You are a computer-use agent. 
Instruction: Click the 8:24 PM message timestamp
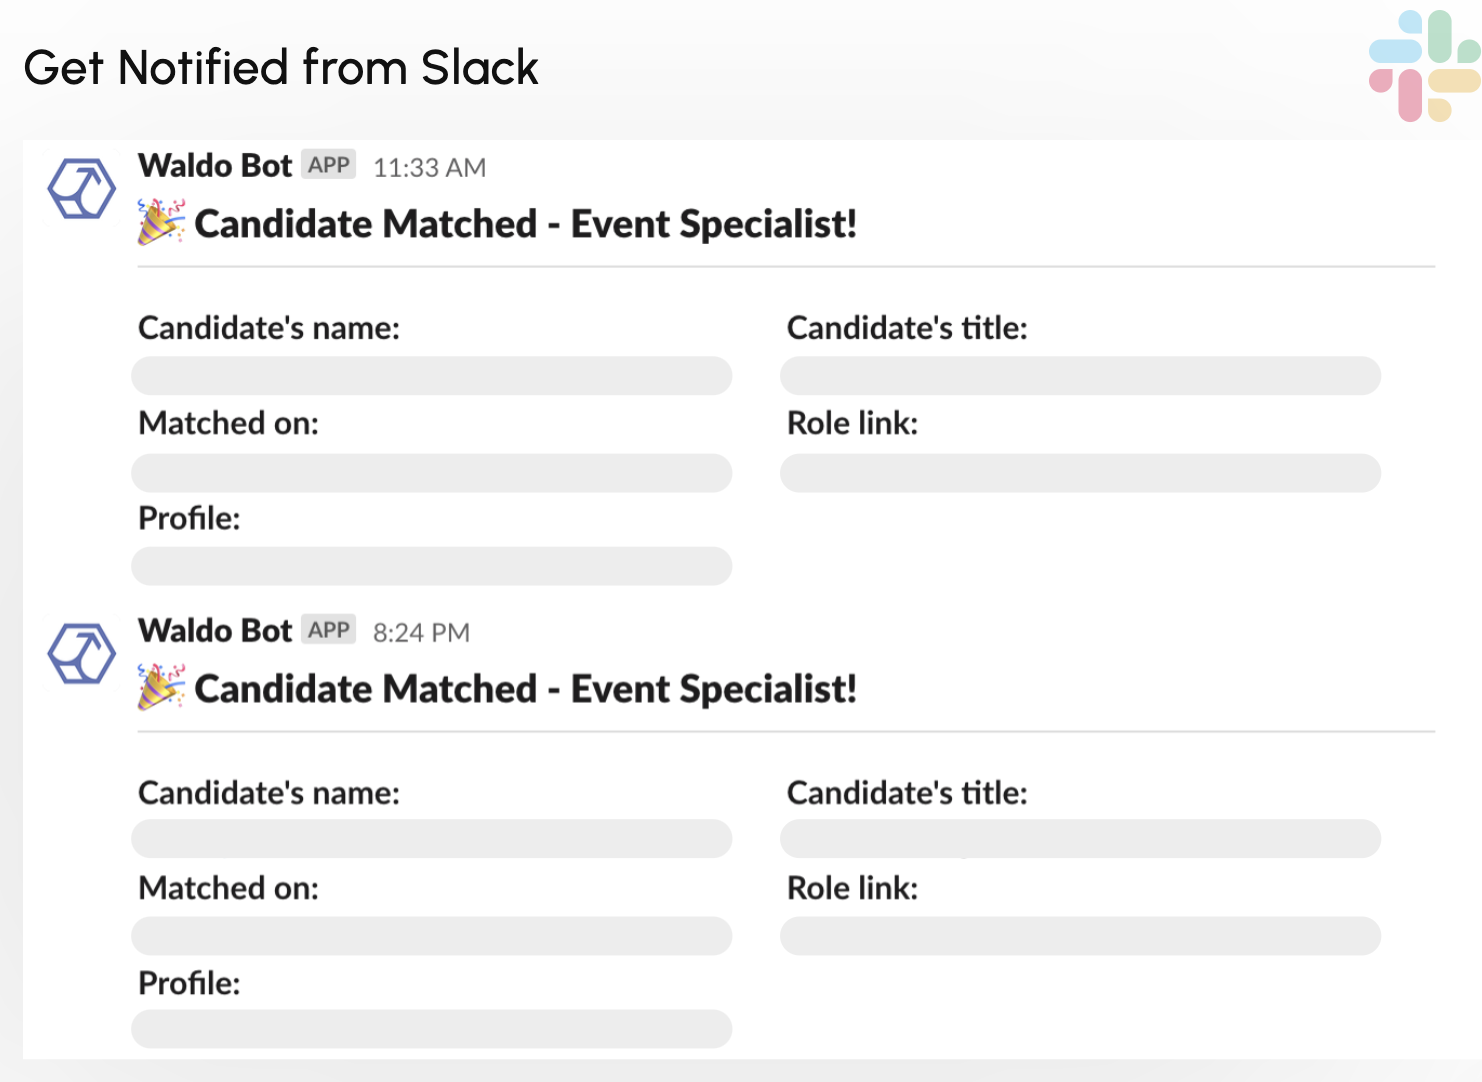[421, 633]
